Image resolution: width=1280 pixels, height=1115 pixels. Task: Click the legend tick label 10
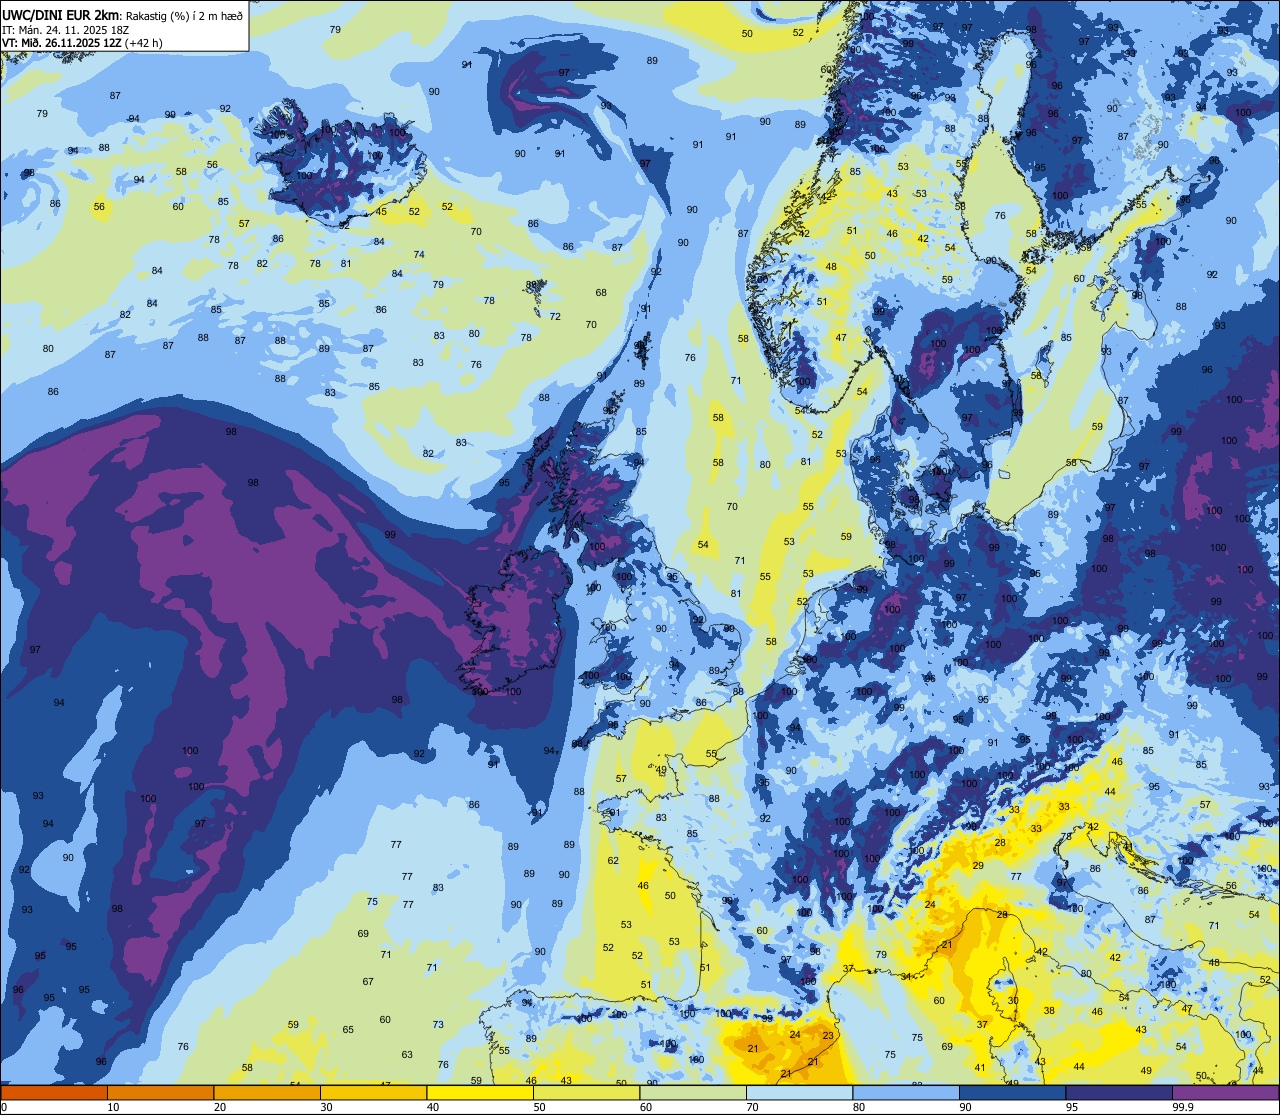point(113,1107)
